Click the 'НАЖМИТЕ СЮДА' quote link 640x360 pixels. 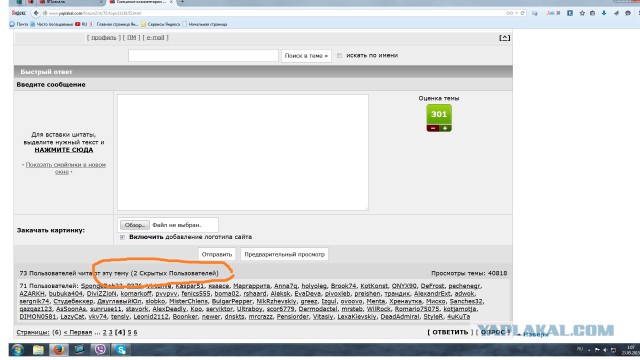click(x=64, y=150)
